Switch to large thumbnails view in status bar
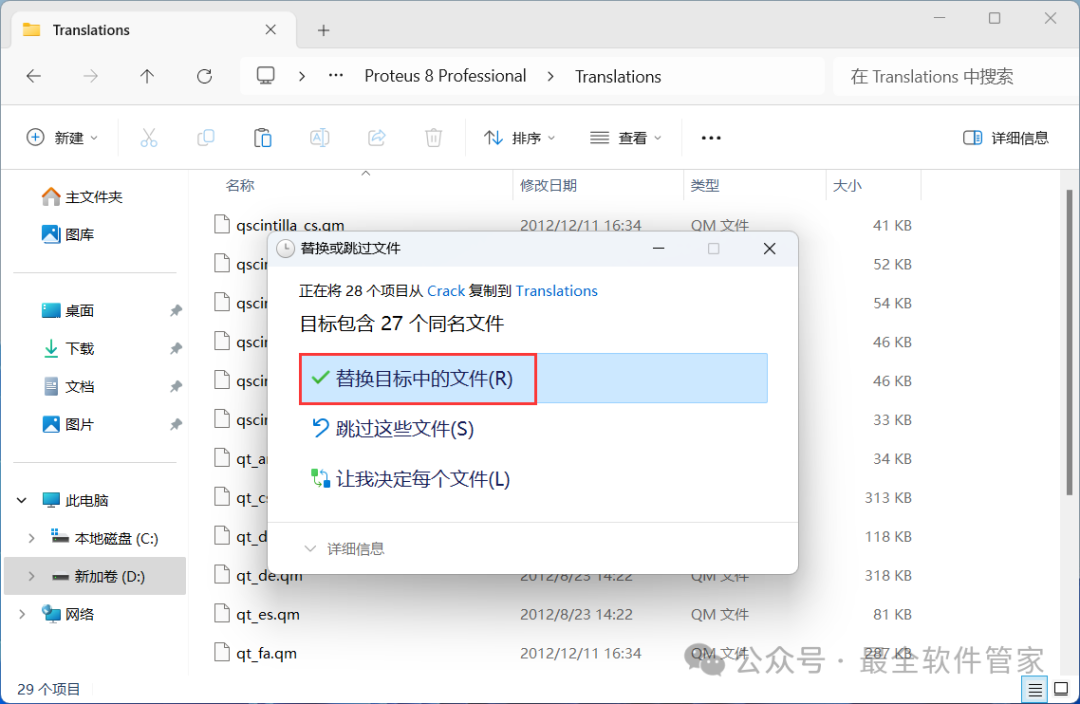 click(x=1061, y=689)
